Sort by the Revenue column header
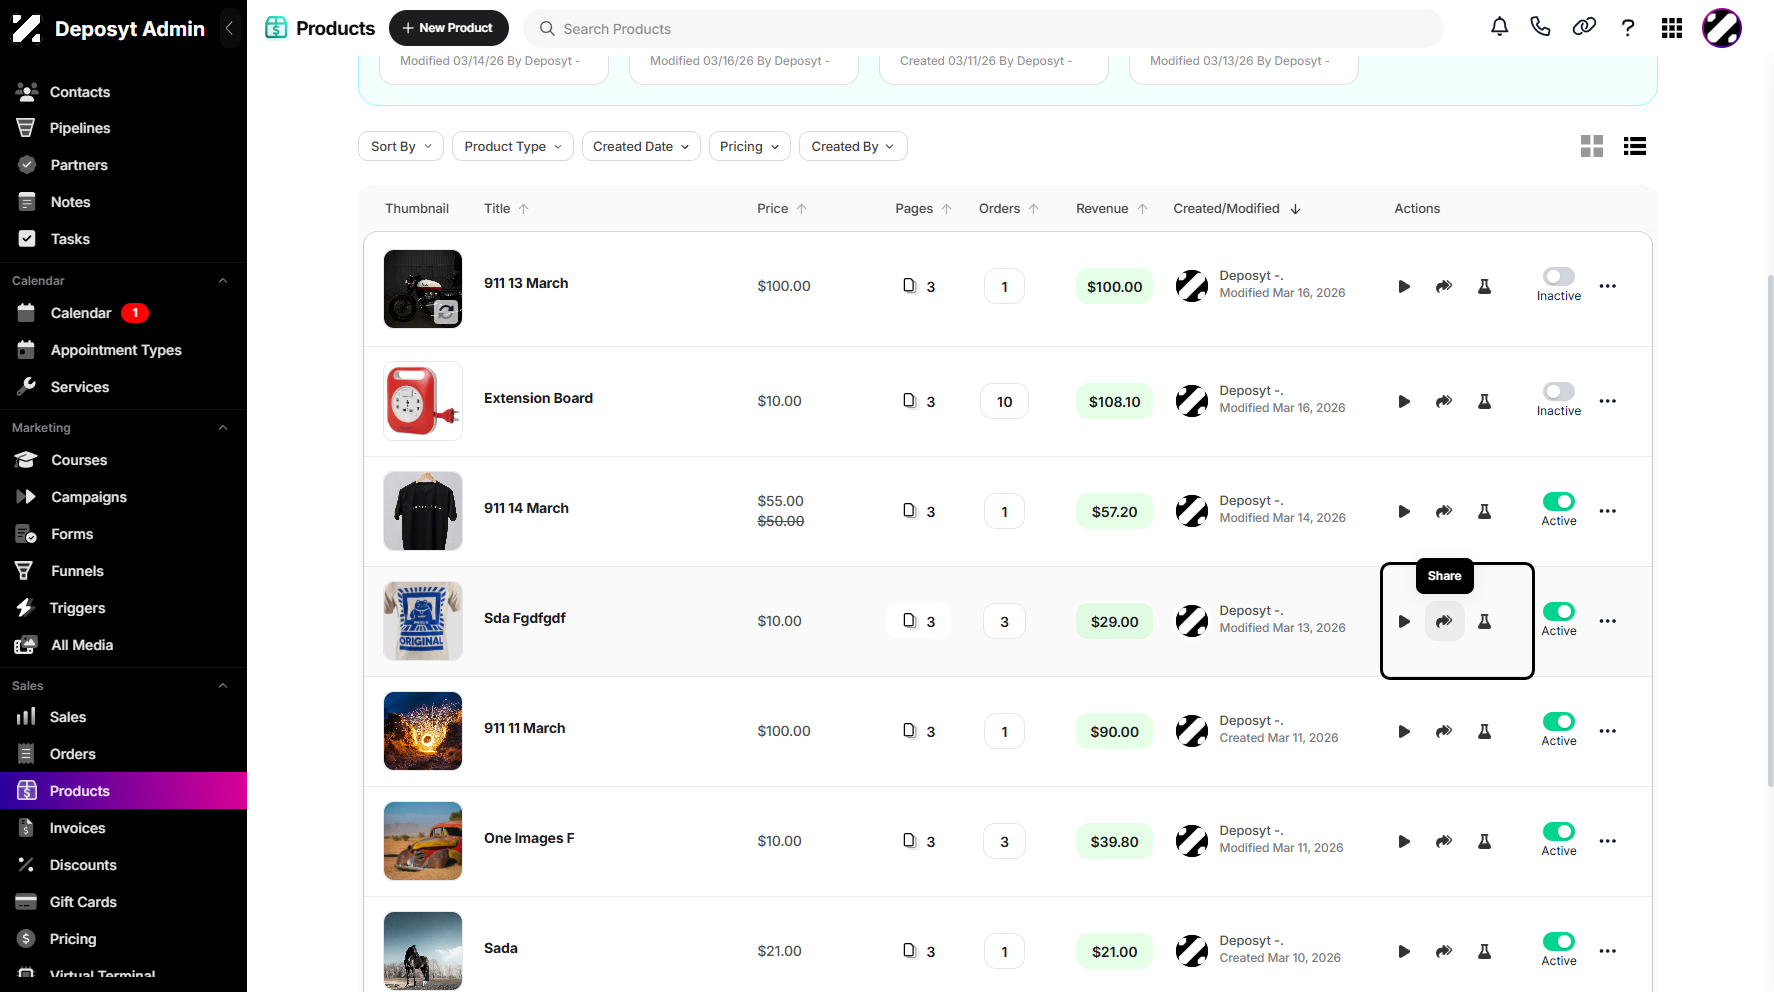 (1112, 208)
